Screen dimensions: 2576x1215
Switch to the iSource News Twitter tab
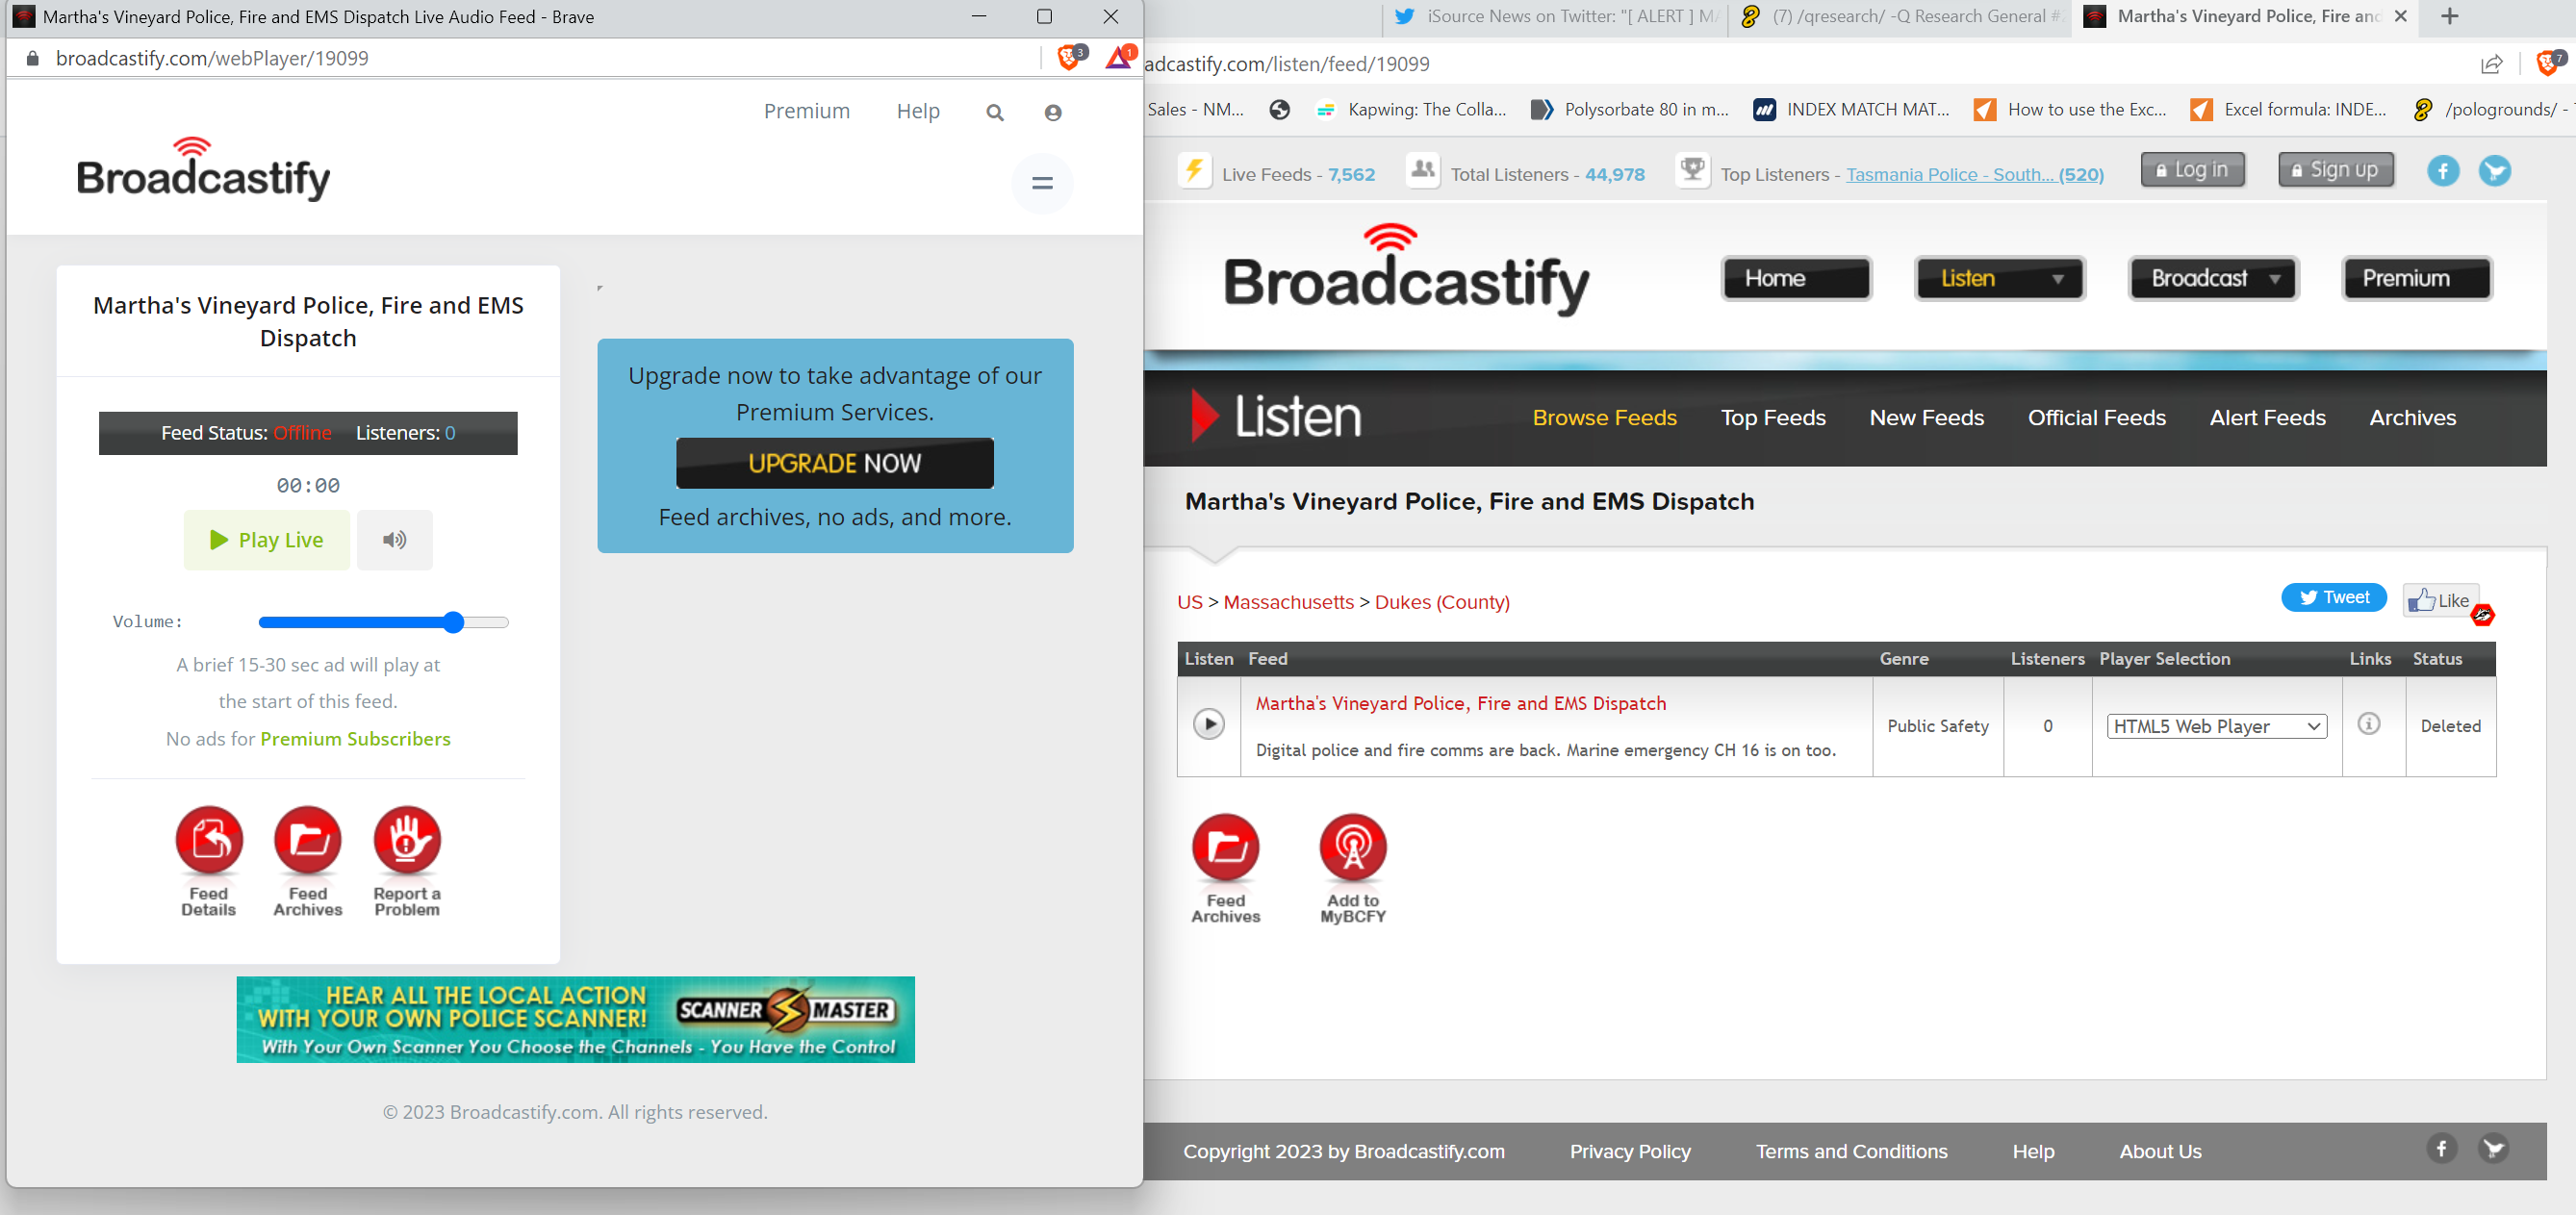pos(1556,17)
